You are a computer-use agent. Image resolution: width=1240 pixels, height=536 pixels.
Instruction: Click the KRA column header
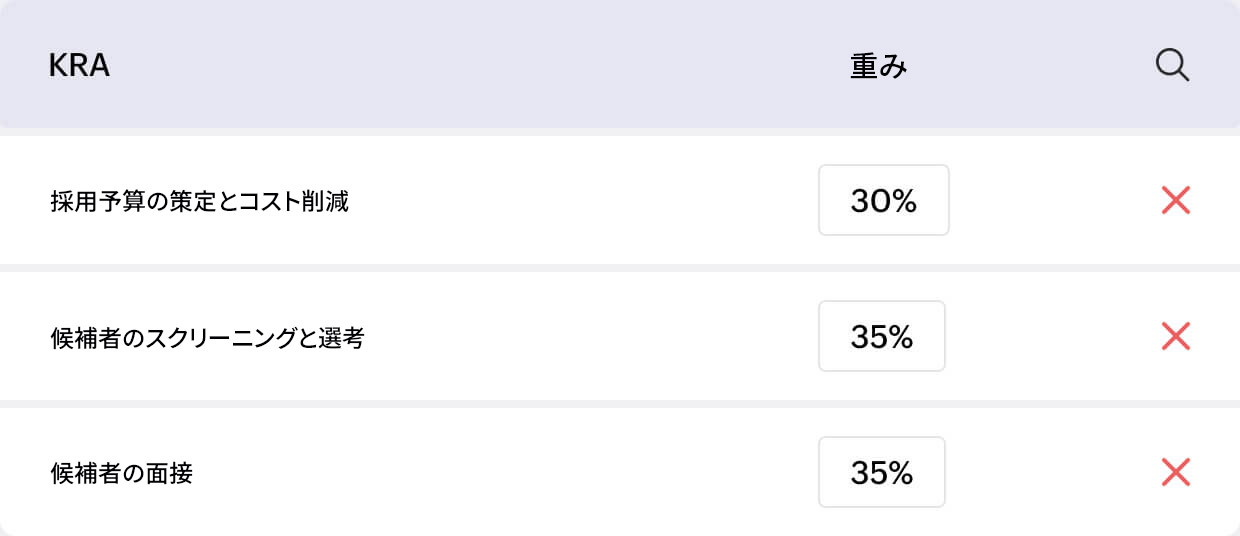pos(79,67)
